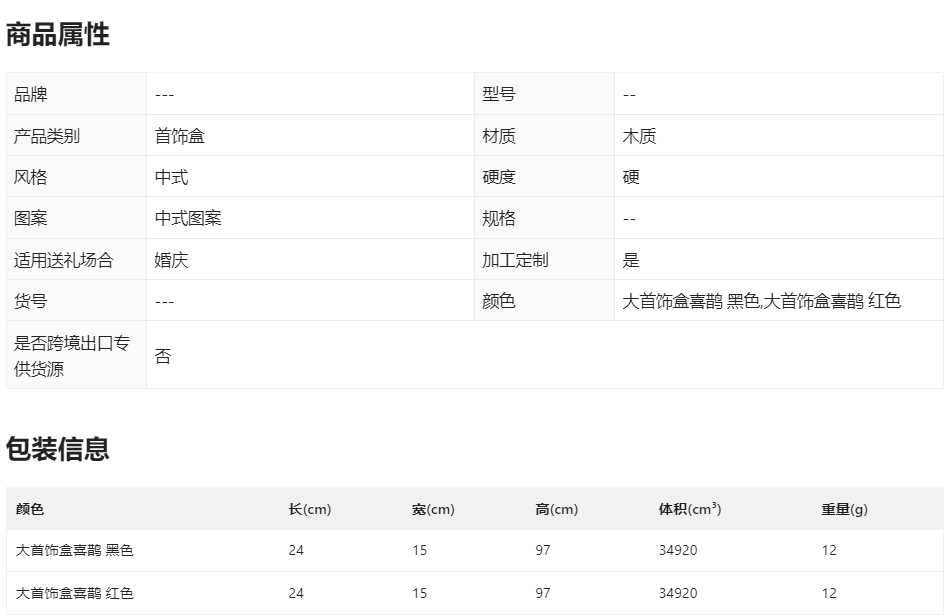
Task: Click the 商品属性 section heading
Action: pyautogui.click(x=58, y=35)
